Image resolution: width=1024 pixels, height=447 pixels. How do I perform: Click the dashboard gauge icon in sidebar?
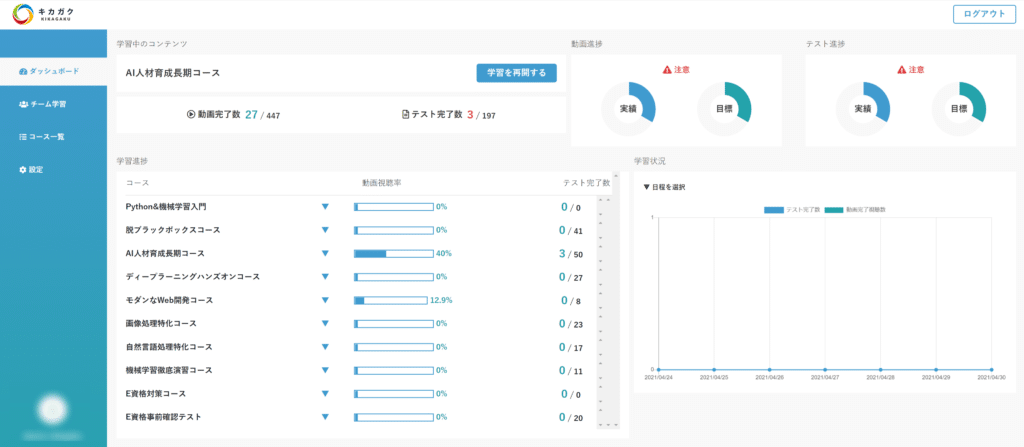coord(23,72)
